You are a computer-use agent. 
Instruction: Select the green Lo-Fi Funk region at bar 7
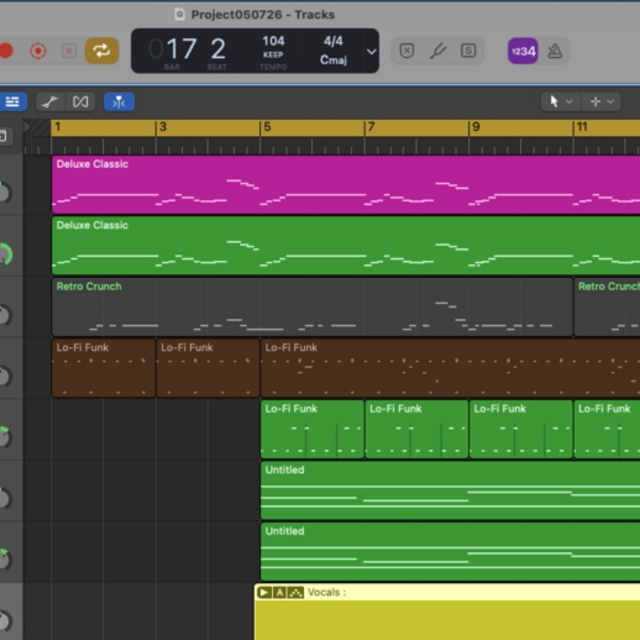417,429
